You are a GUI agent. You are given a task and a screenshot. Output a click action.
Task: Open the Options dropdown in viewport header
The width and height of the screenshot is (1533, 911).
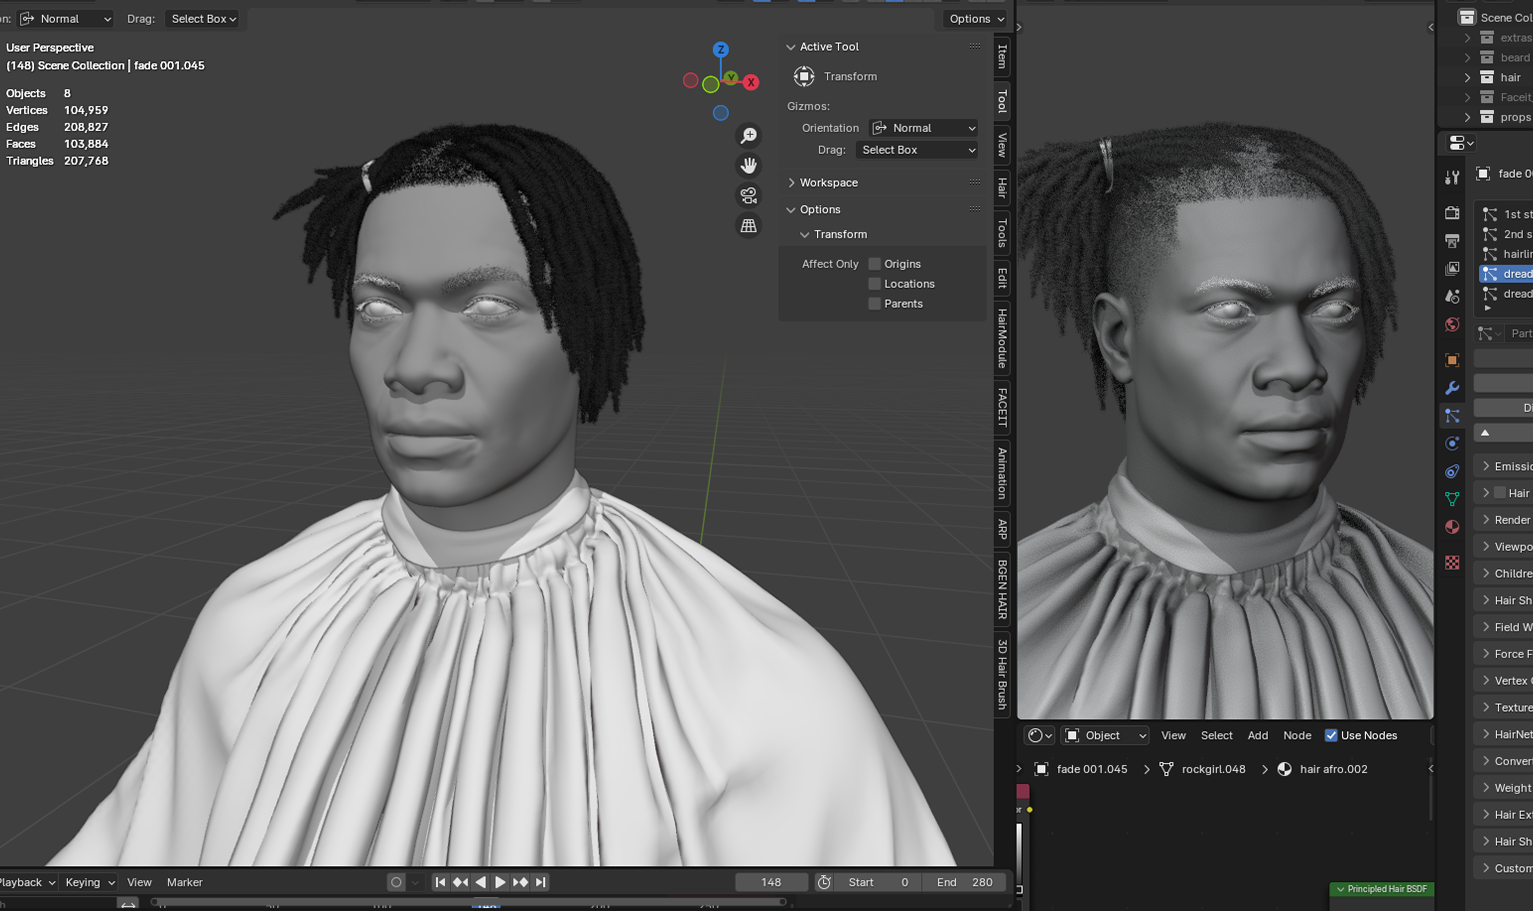click(976, 19)
